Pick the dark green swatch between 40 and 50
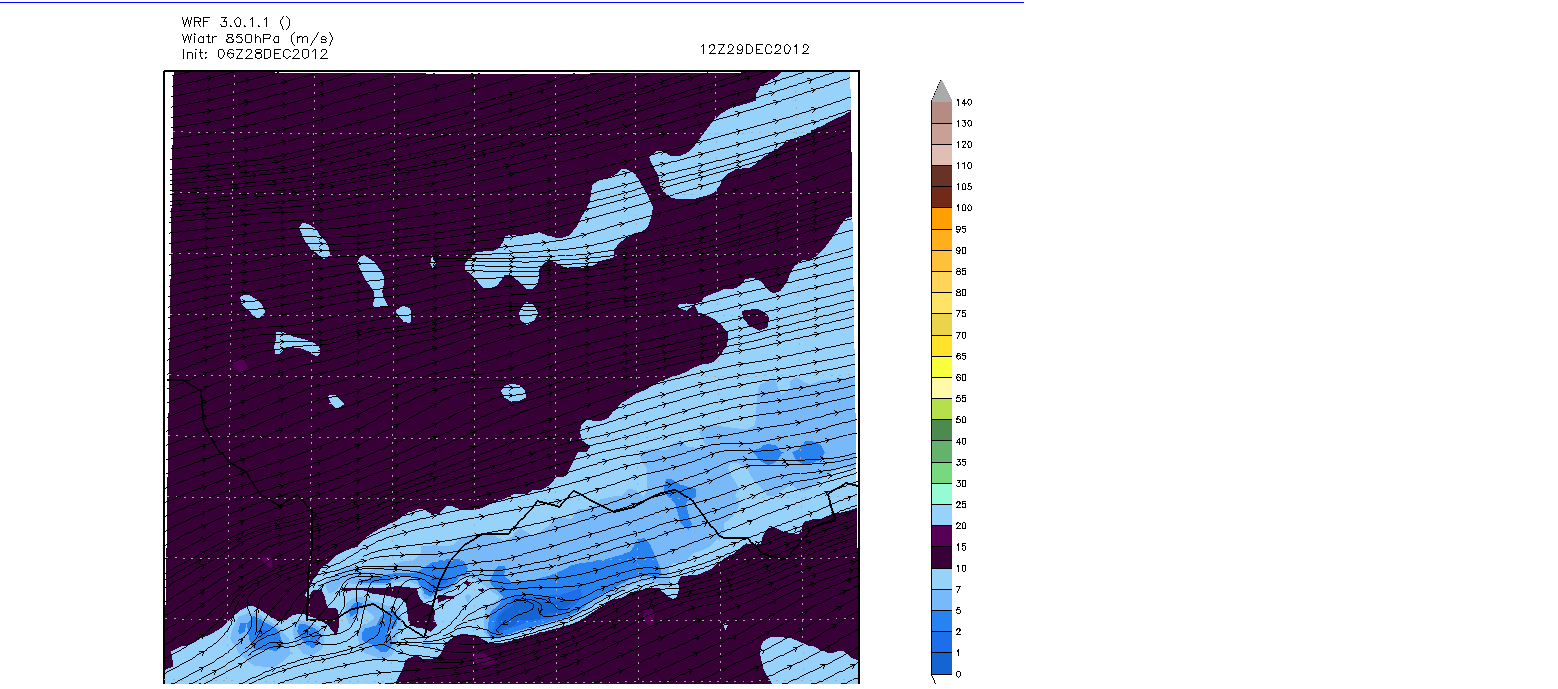The image size is (1558, 689). click(941, 430)
